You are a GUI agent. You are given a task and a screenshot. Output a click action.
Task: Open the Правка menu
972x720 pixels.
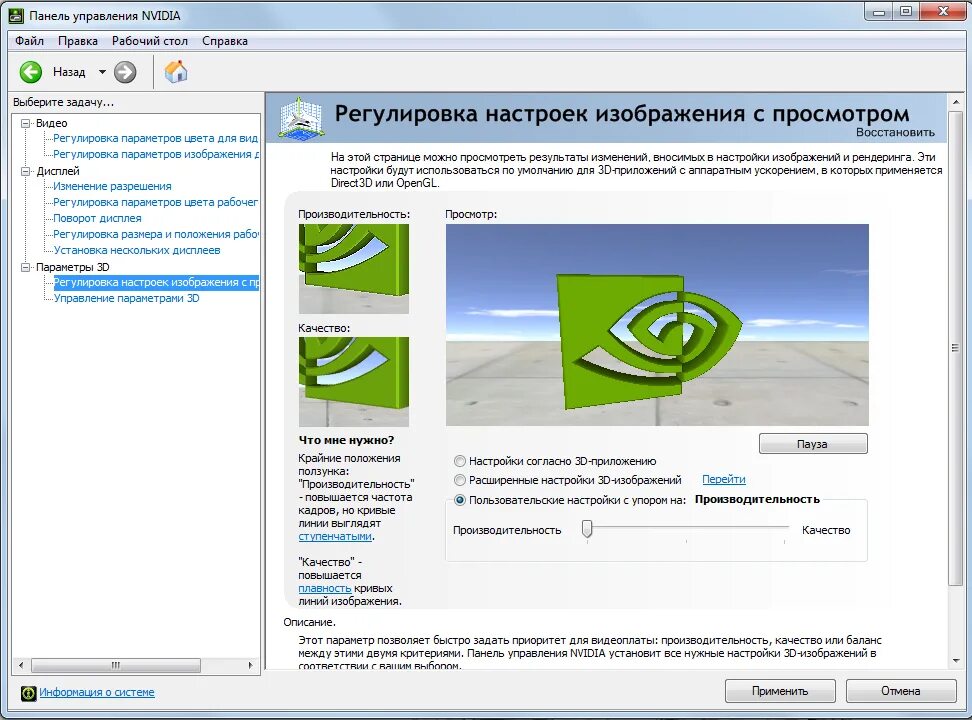(x=77, y=41)
